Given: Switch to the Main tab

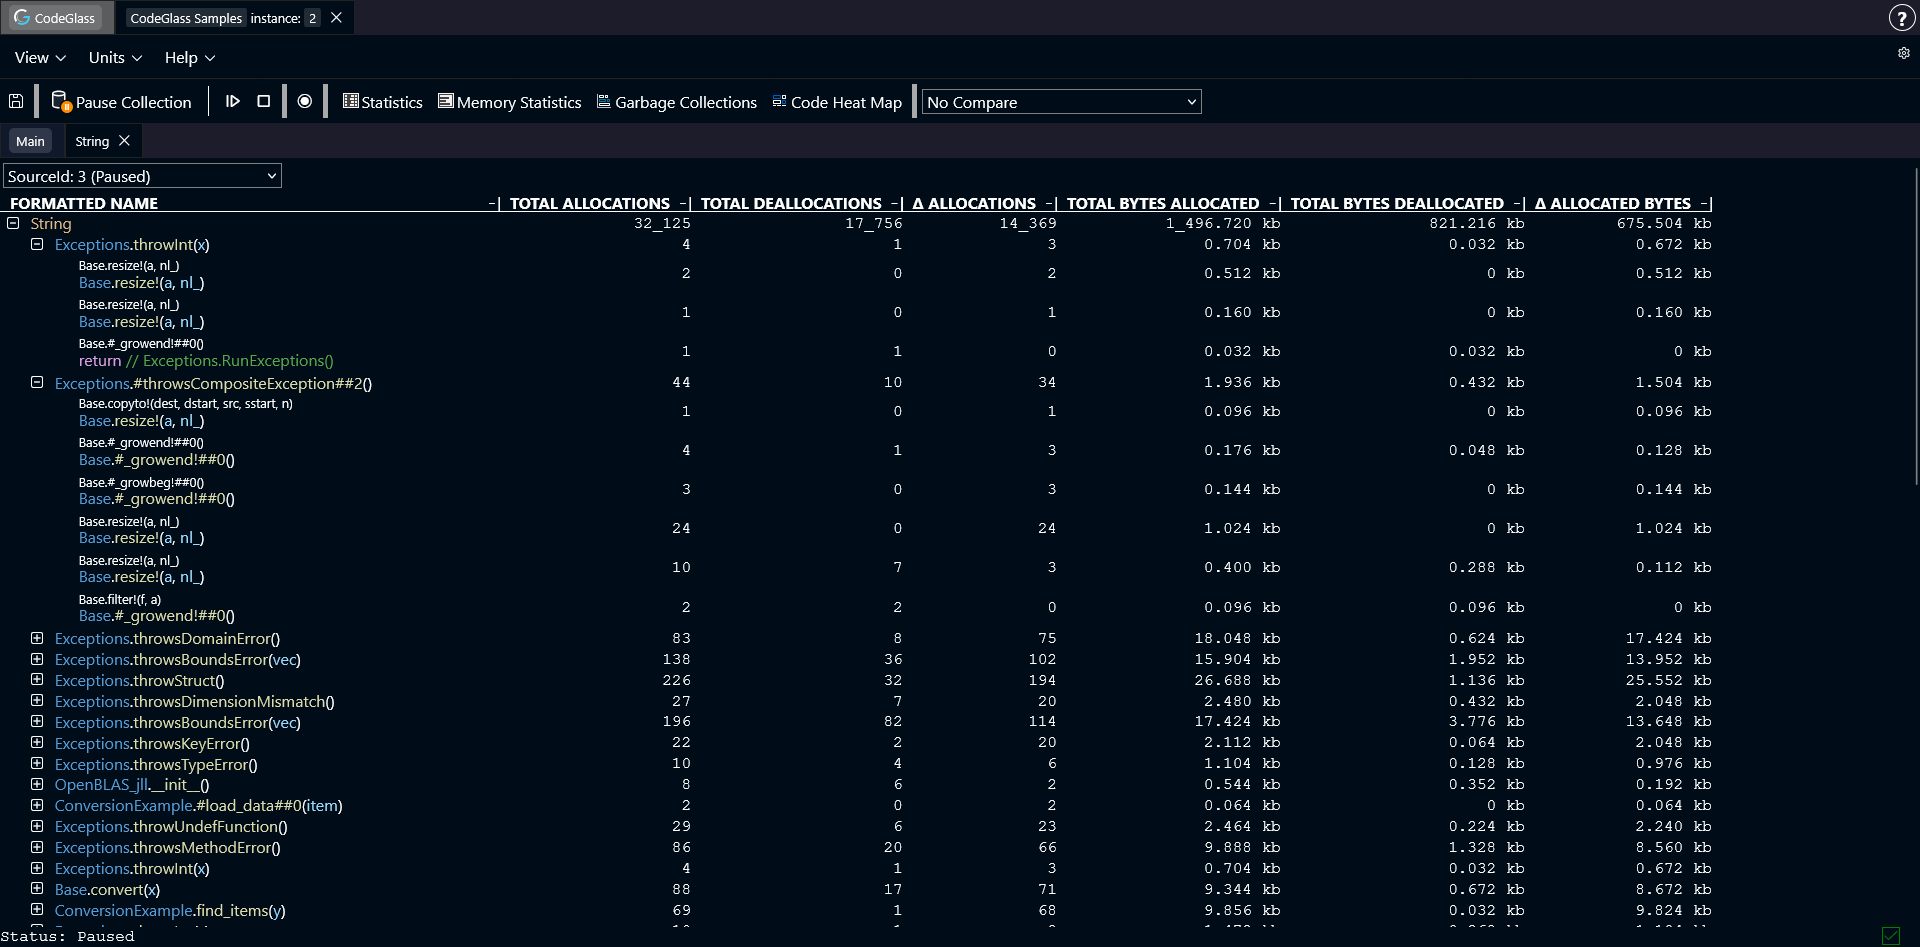Looking at the screenshot, I should click(x=30, y=140).
